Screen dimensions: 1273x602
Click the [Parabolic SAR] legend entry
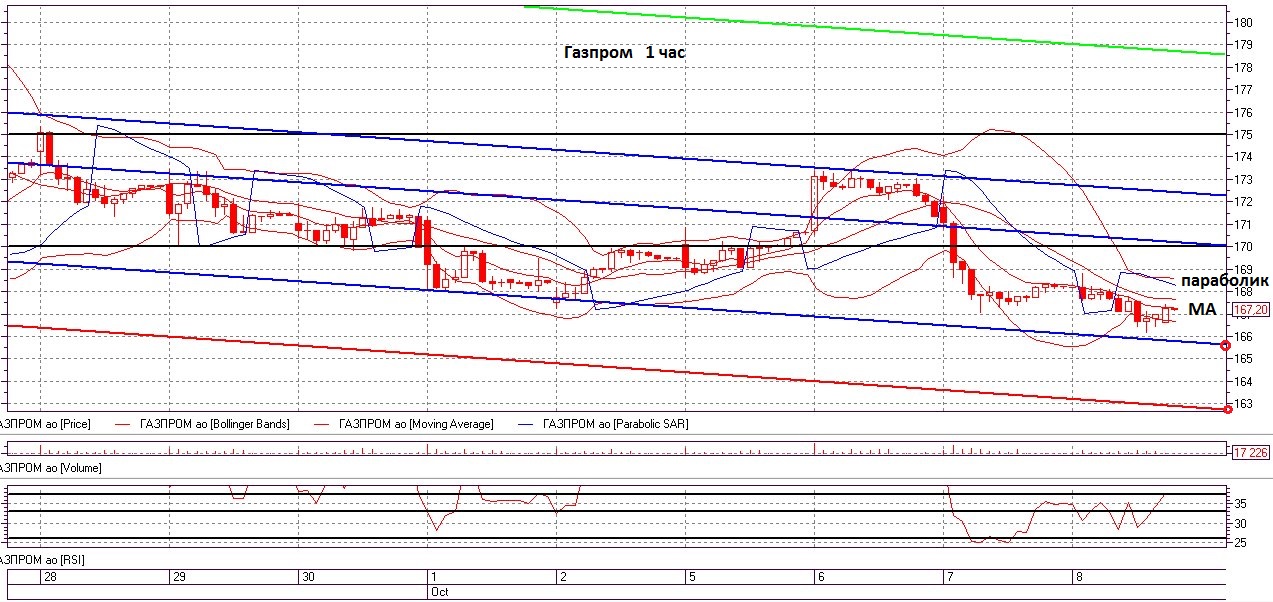click(x=615, y=424)
